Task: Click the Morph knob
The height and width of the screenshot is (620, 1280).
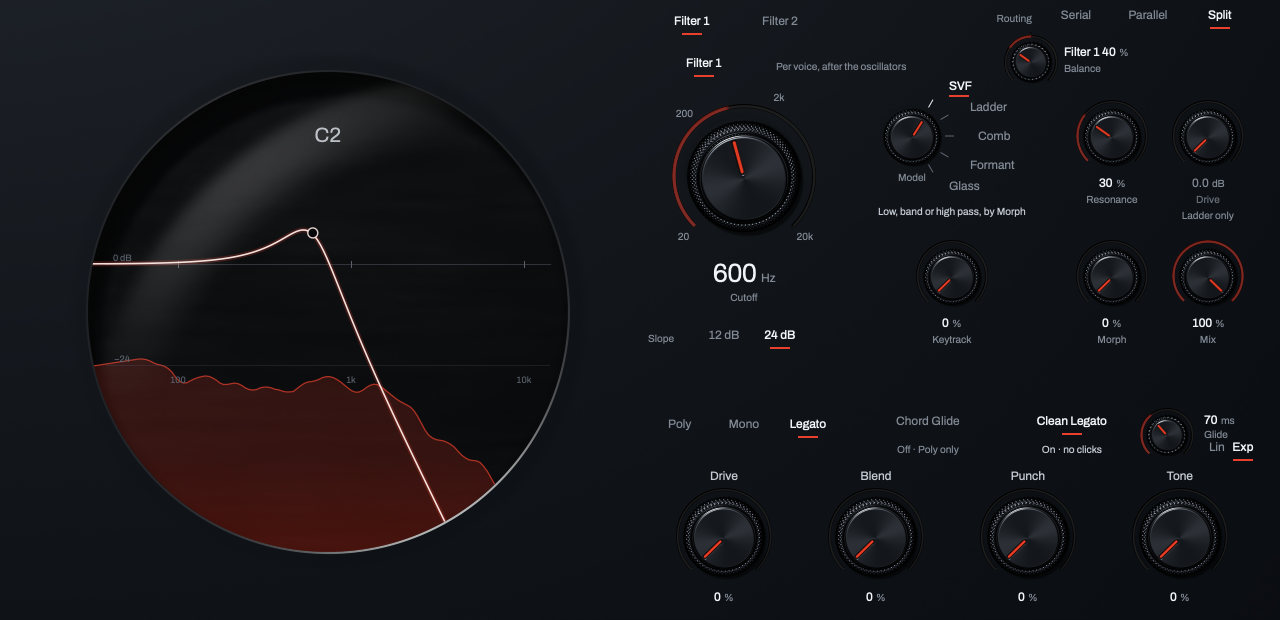Action: point(1111,276)
